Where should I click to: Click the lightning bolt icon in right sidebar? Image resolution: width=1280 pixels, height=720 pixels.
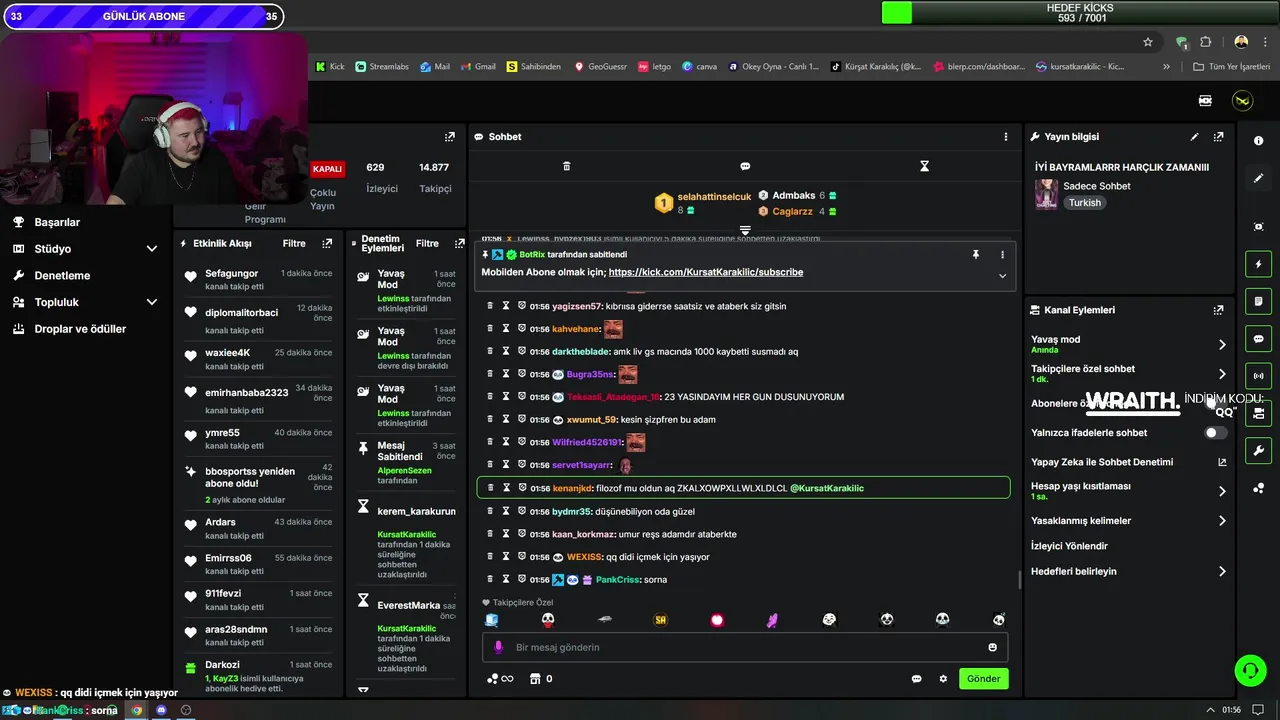click(1258, 264)
